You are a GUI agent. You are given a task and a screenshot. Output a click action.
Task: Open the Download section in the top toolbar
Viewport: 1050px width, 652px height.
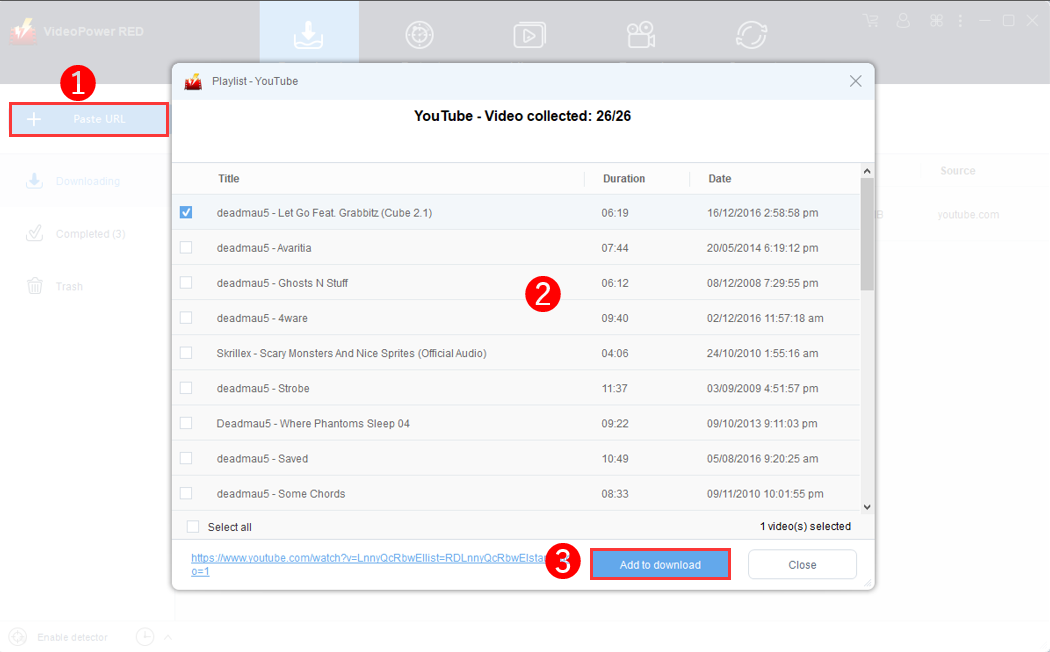click(x=308, y=32)
